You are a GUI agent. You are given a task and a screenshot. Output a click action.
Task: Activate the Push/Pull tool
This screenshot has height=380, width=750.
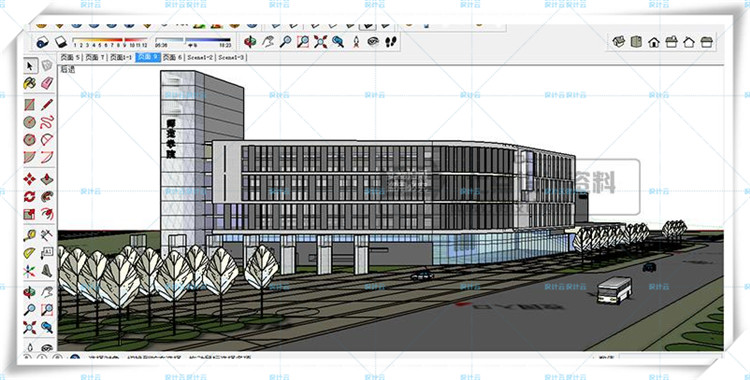point(47,179)
